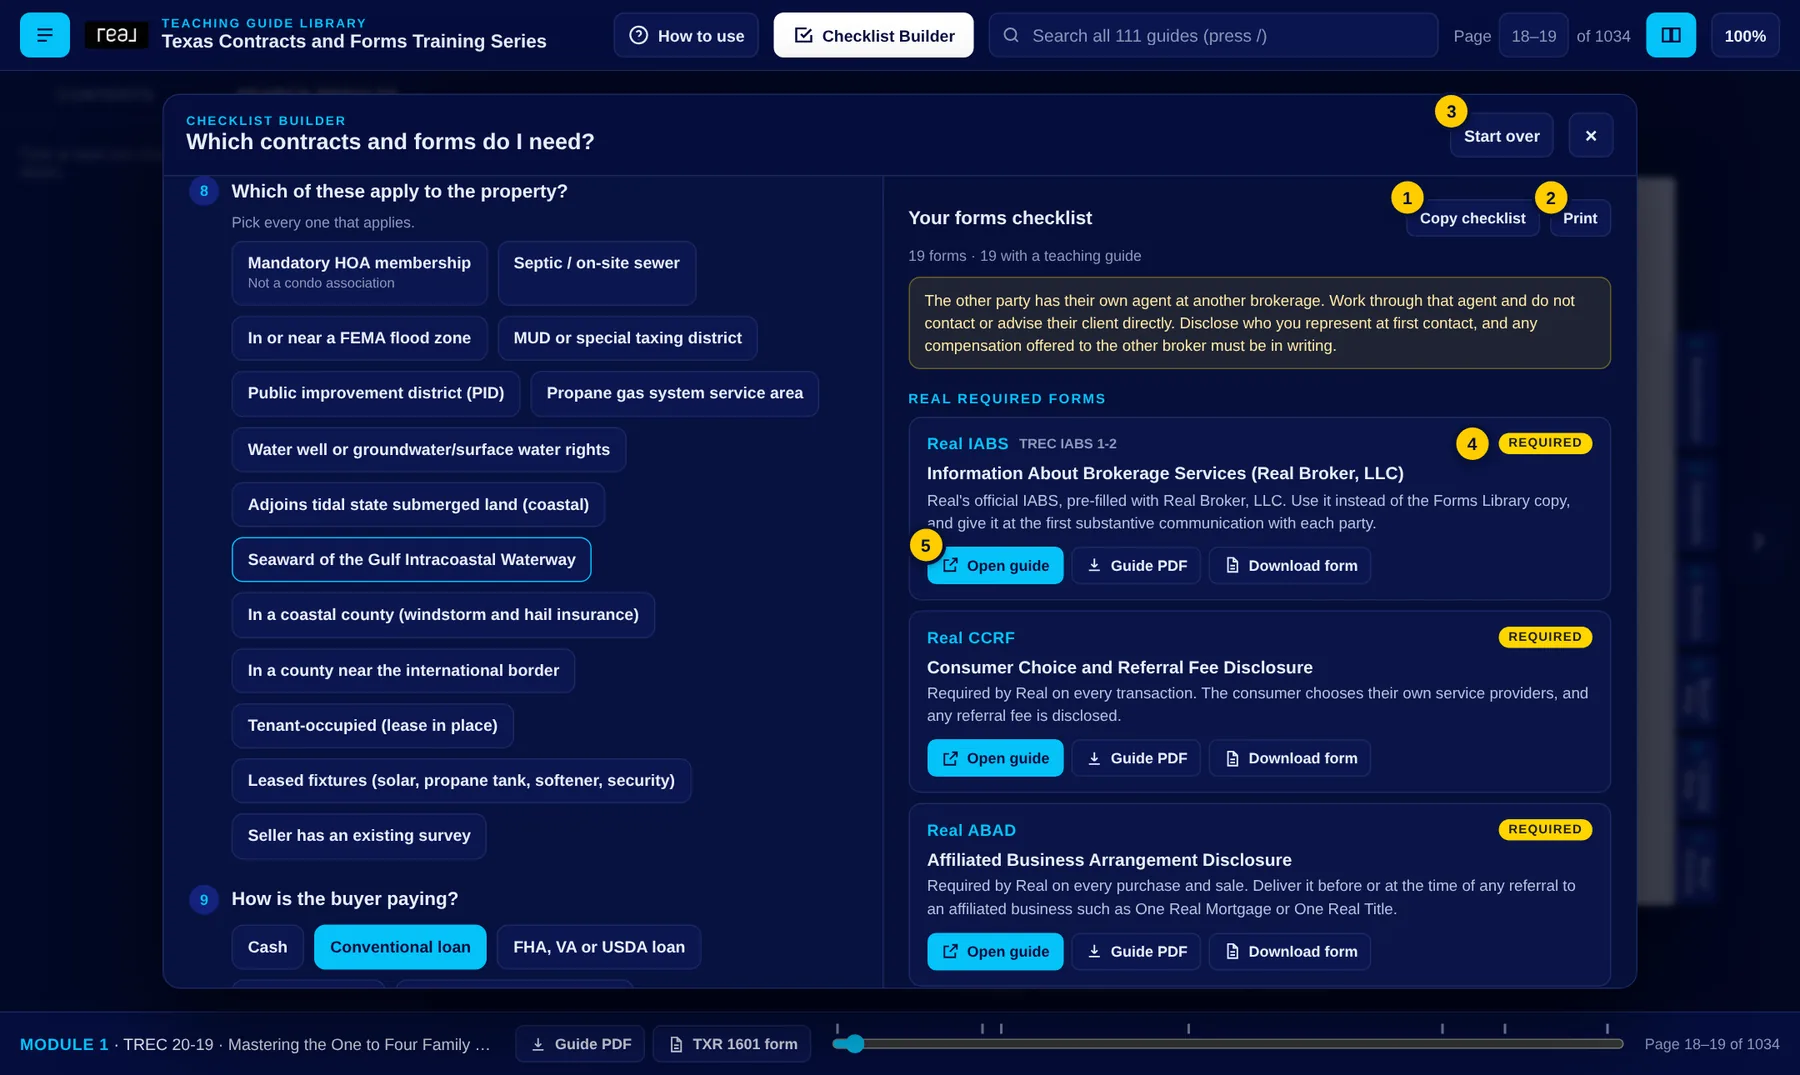Open the 100% zoom control
Viewport: 1800px width, 1075px height.
[x=1745, y=35]
